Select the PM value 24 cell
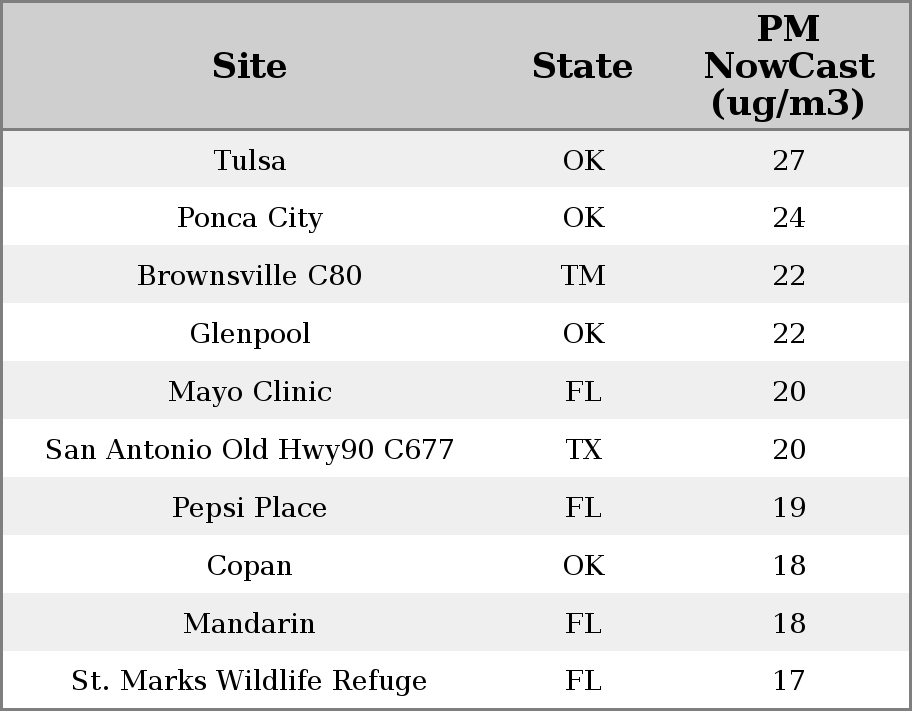 (788, 218)
